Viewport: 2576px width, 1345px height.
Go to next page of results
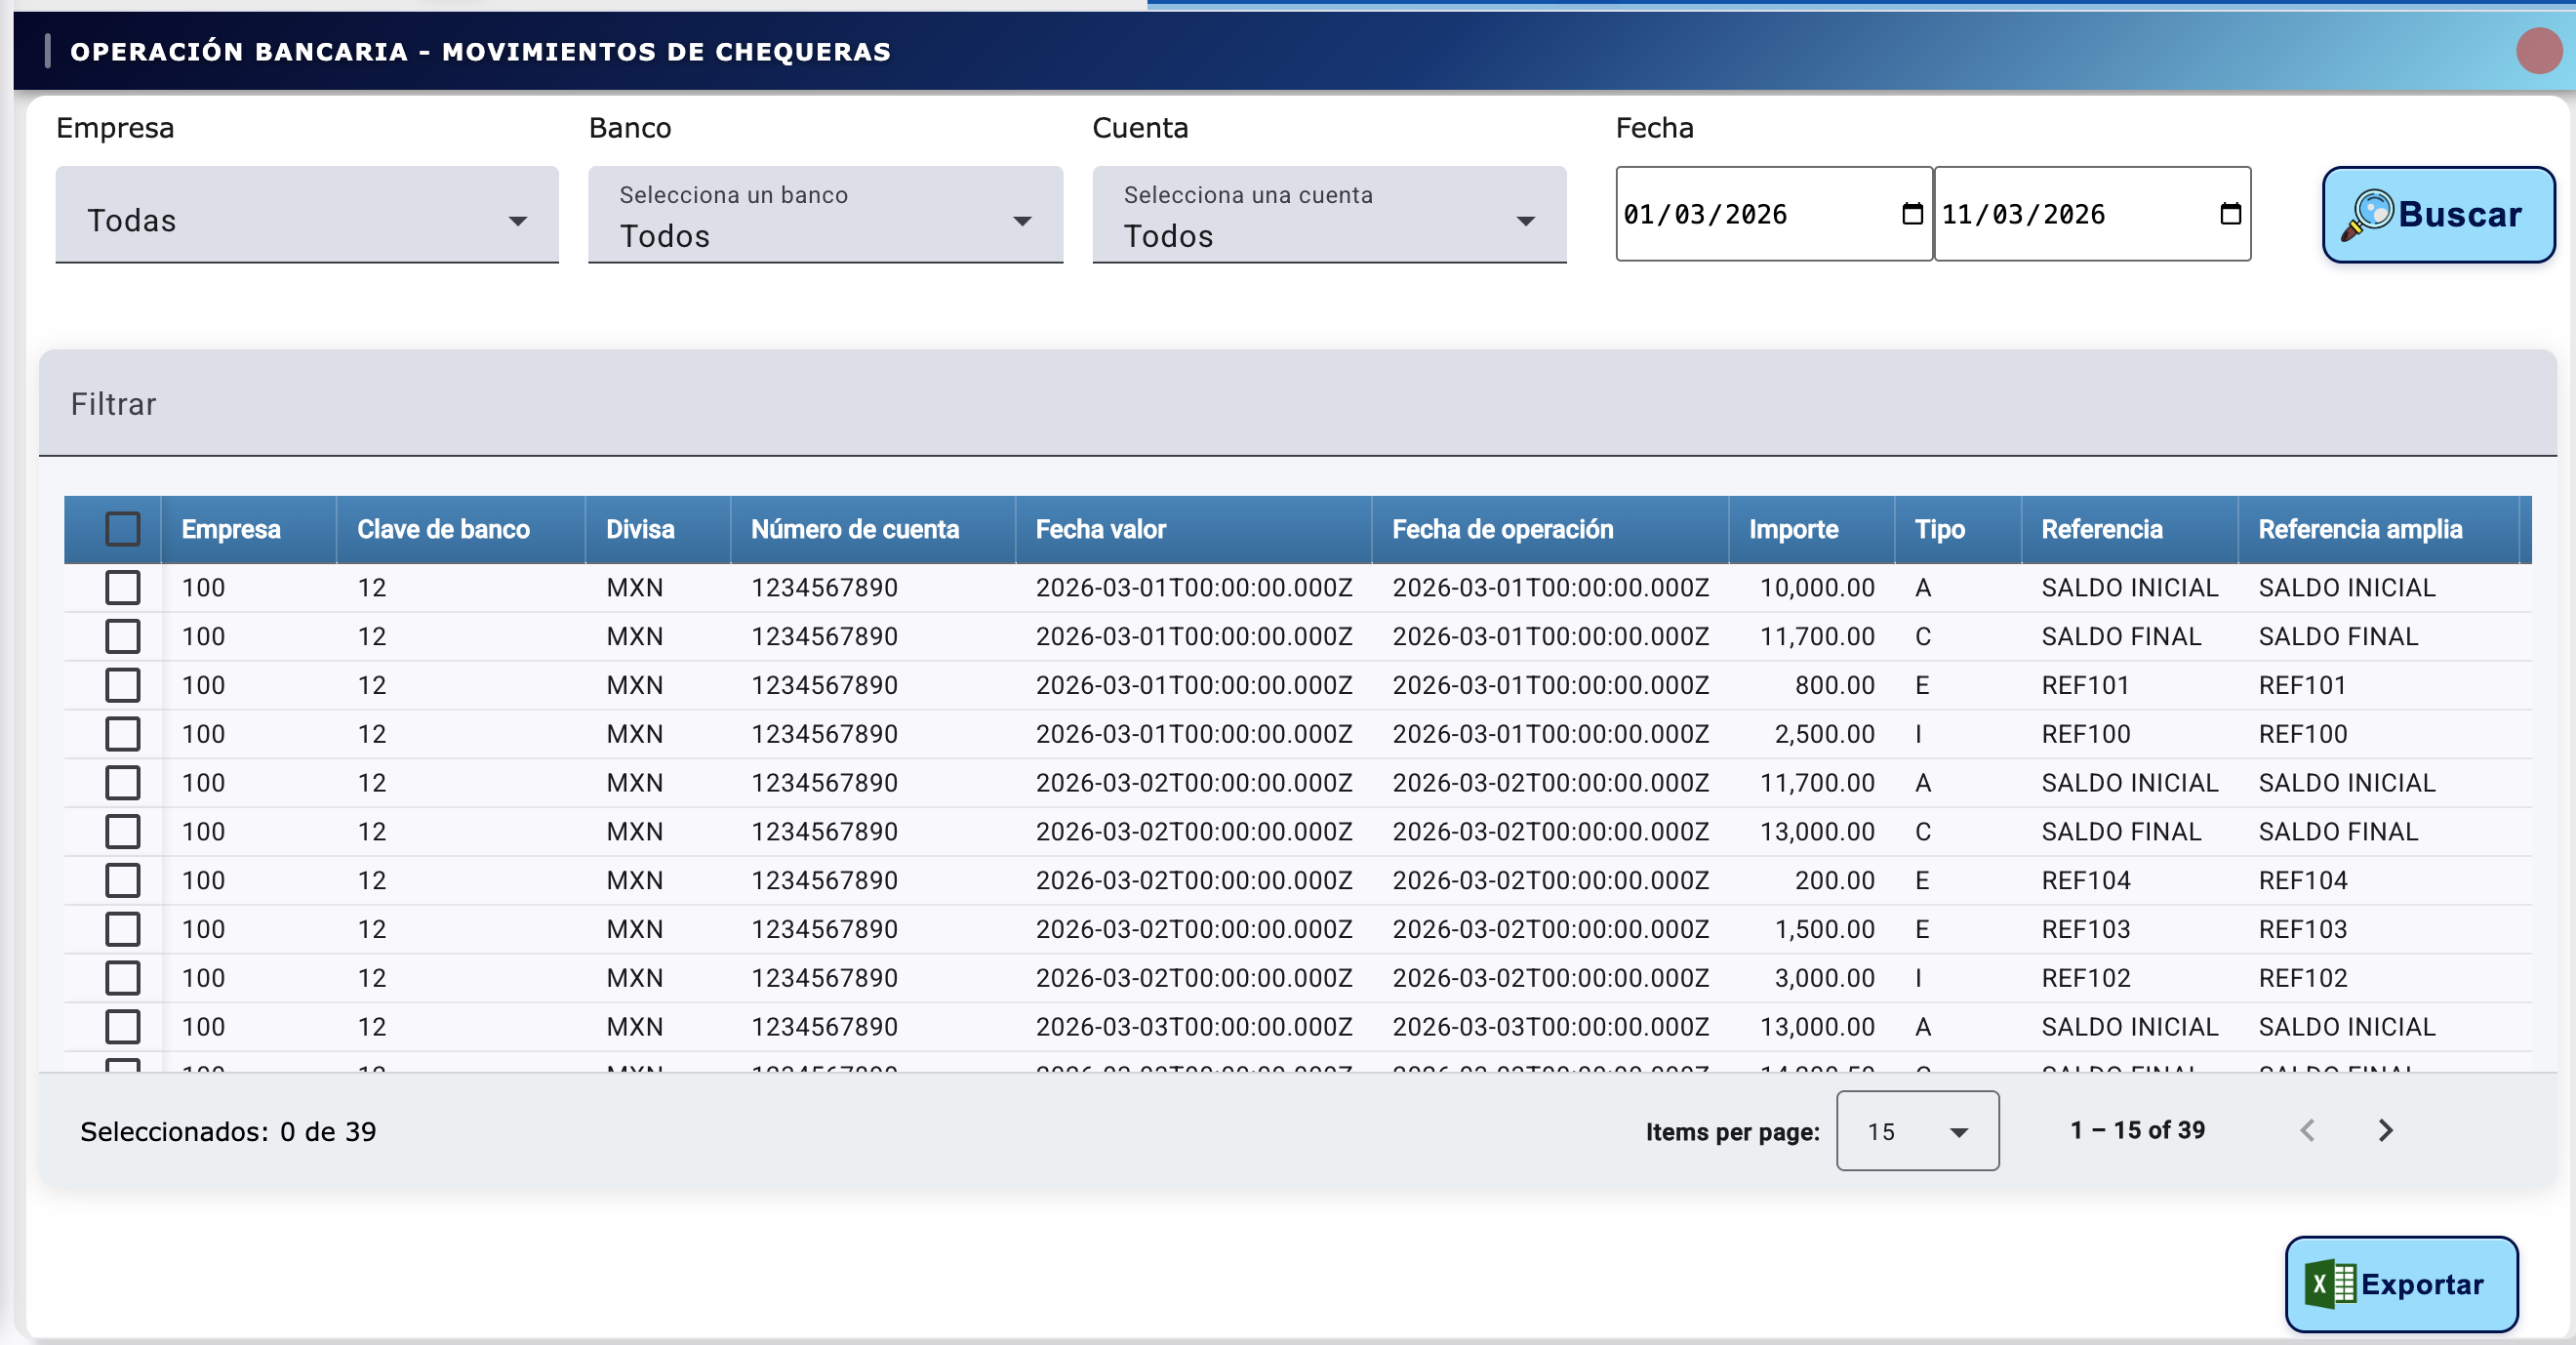pos(2385,1130)
